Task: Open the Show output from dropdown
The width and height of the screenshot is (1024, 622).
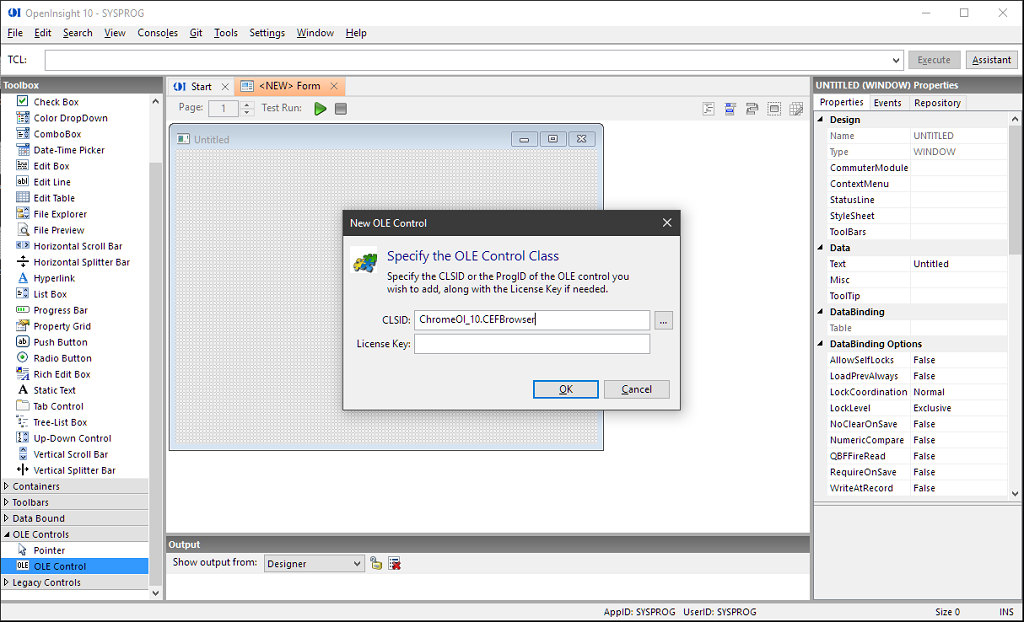Action: [357, 563]
